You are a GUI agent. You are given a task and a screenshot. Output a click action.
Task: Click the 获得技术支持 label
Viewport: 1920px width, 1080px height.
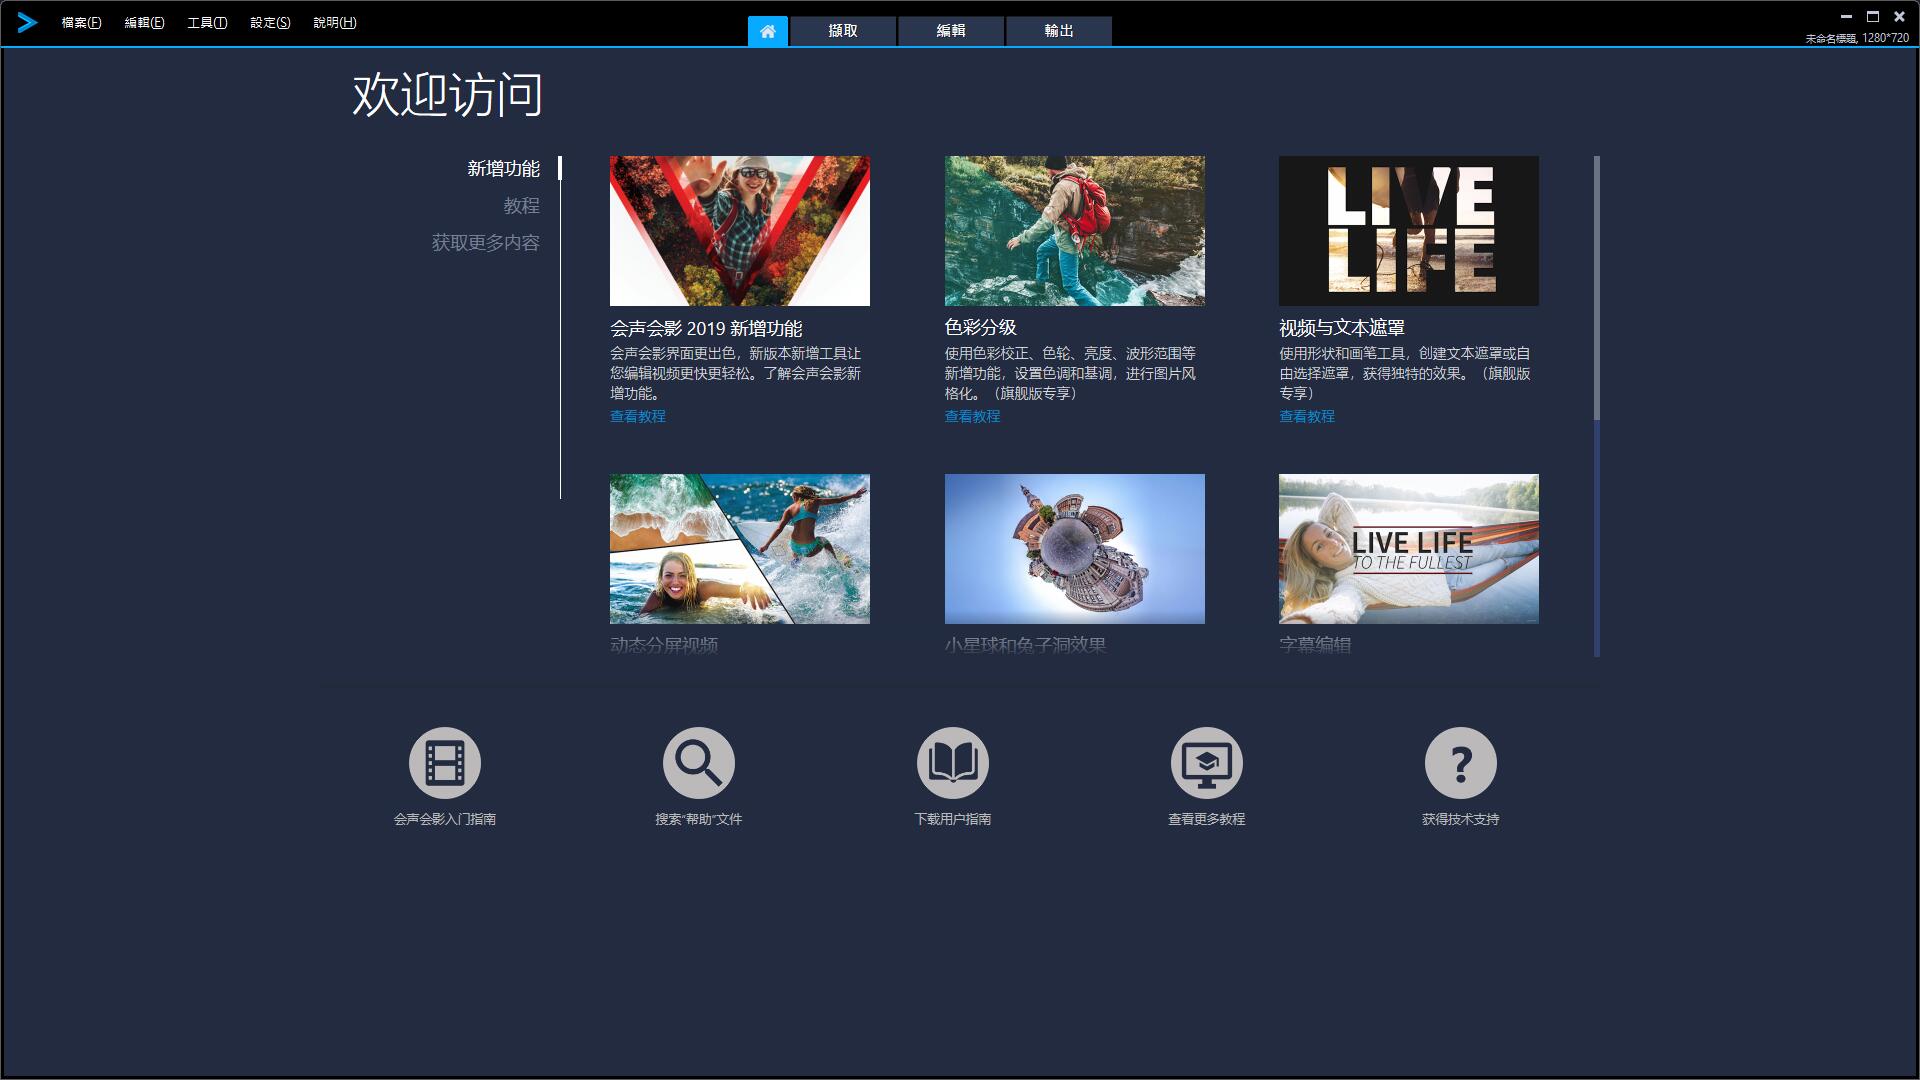point(1461,819)
